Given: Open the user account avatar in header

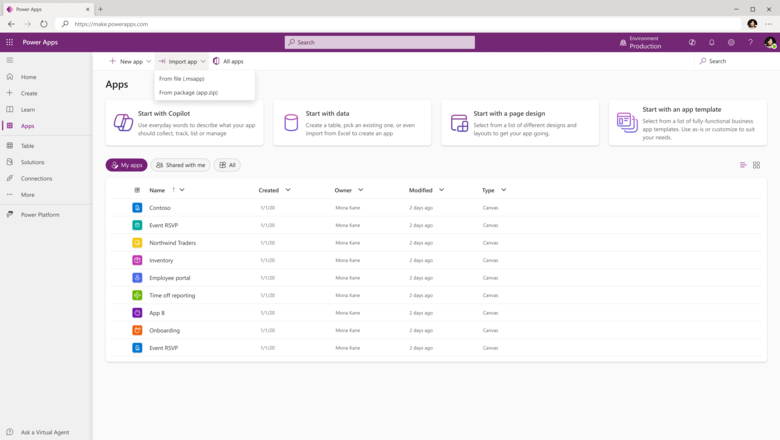Looking at the screenshot, I should click(770, 42).
